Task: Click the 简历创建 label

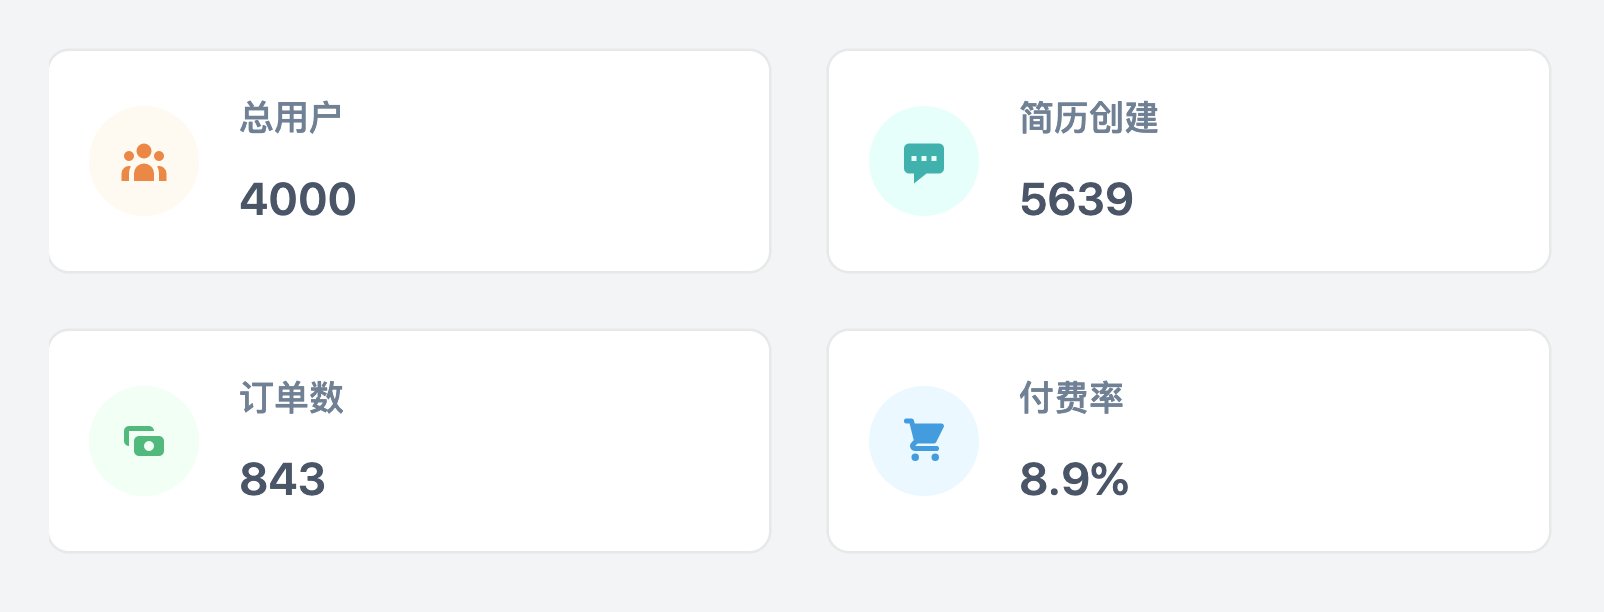Action: pyautogui.click(x=1087, y=120)
